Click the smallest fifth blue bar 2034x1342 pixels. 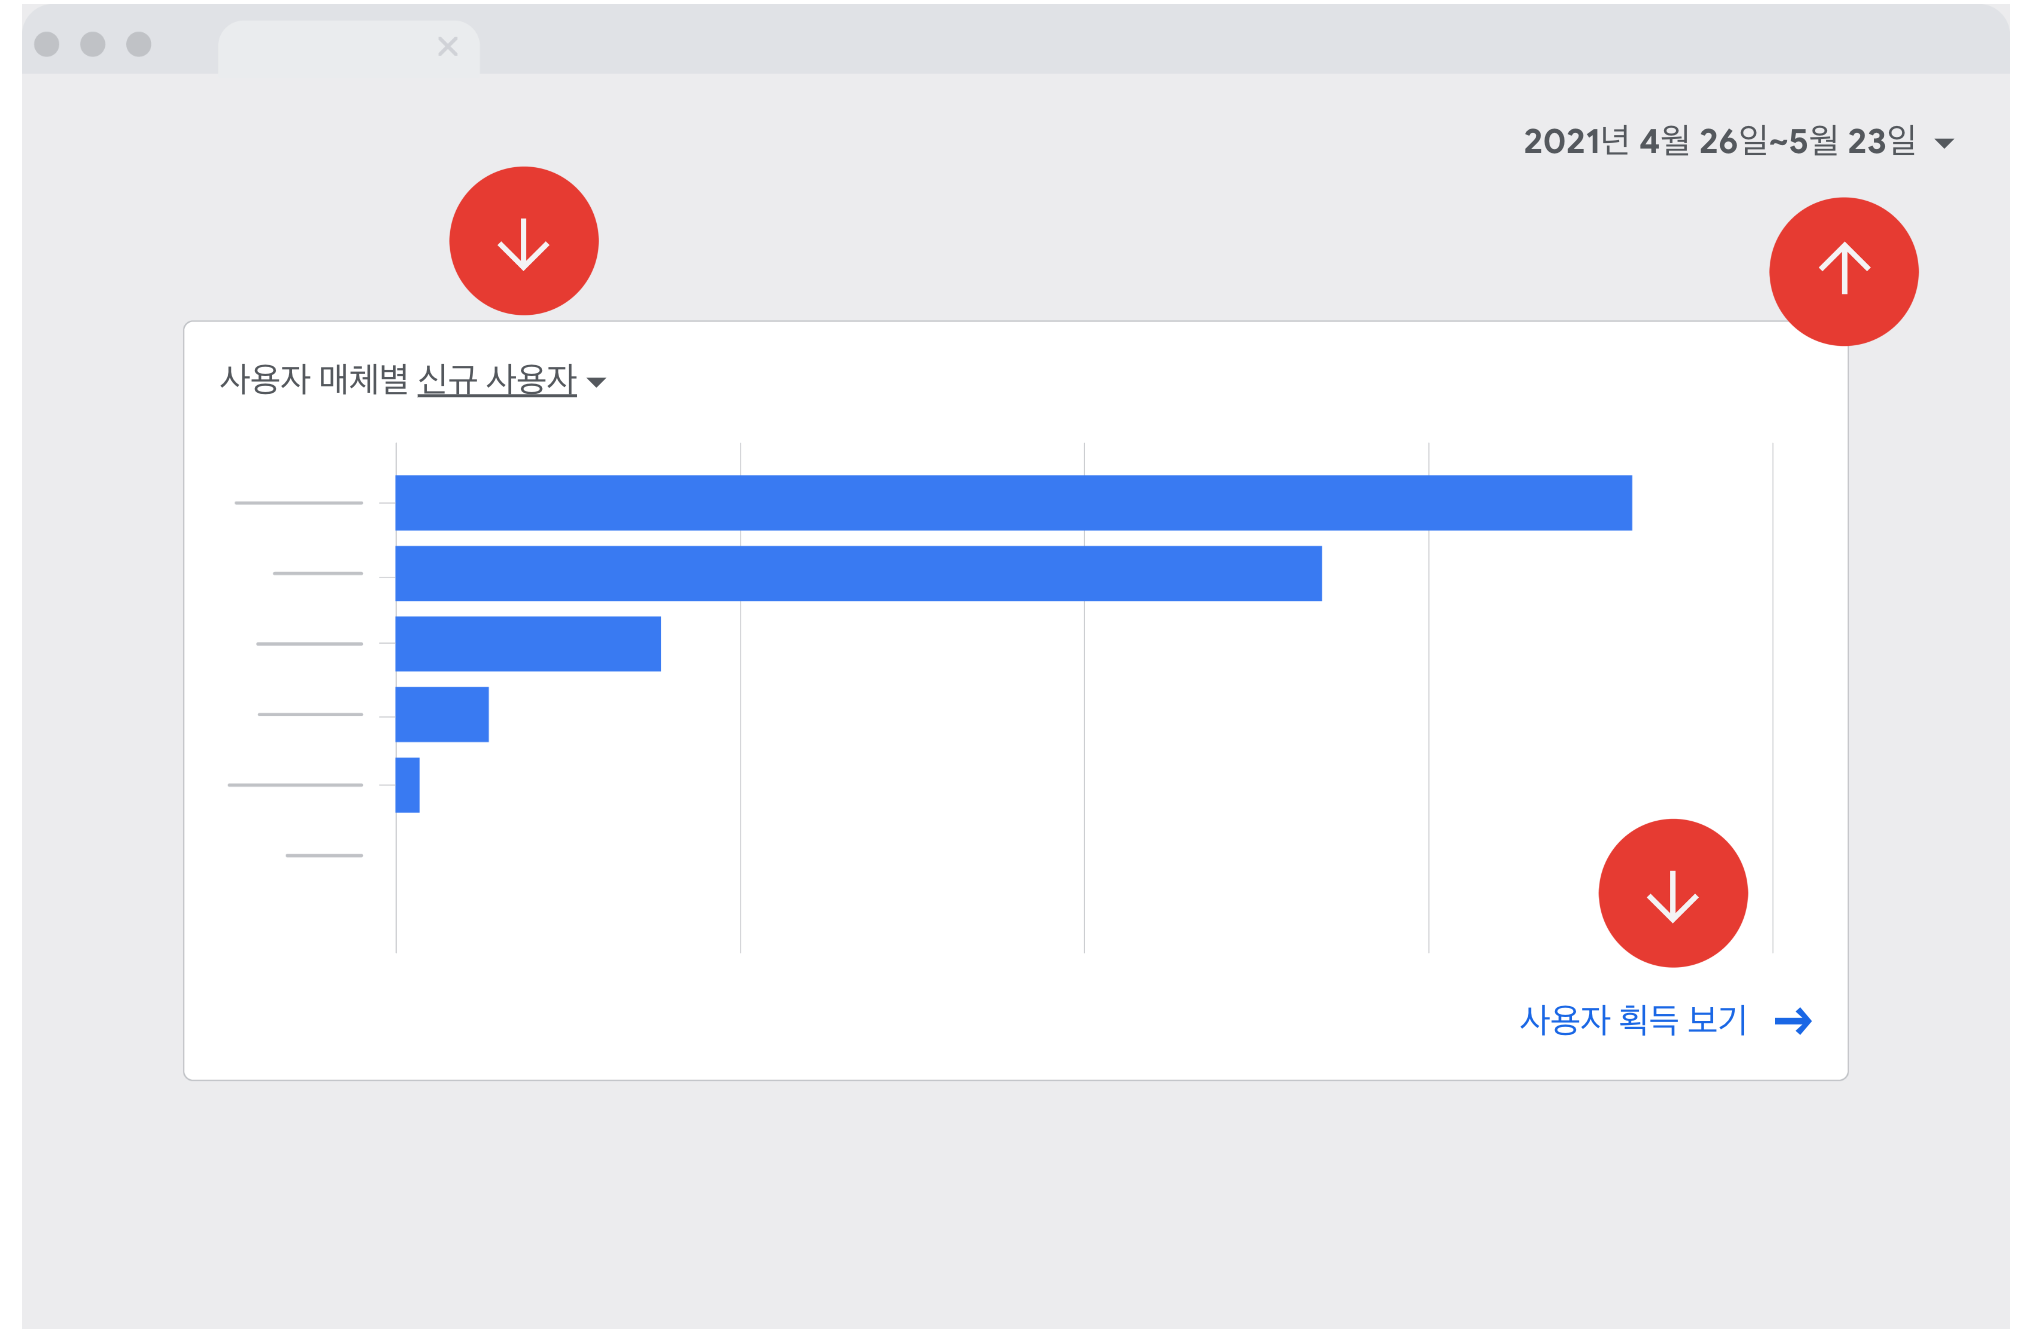(x=407, y=785)
